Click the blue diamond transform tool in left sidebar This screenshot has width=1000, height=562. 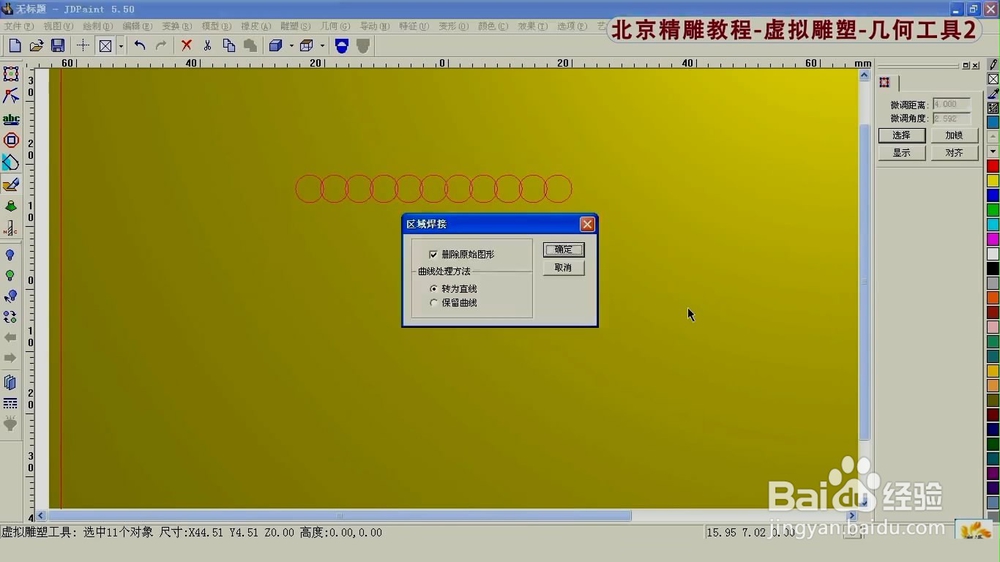[11, 163]
